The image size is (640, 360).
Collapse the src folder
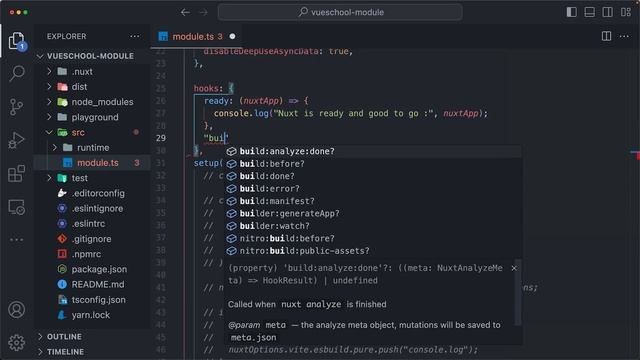click(x=49, y=132)
